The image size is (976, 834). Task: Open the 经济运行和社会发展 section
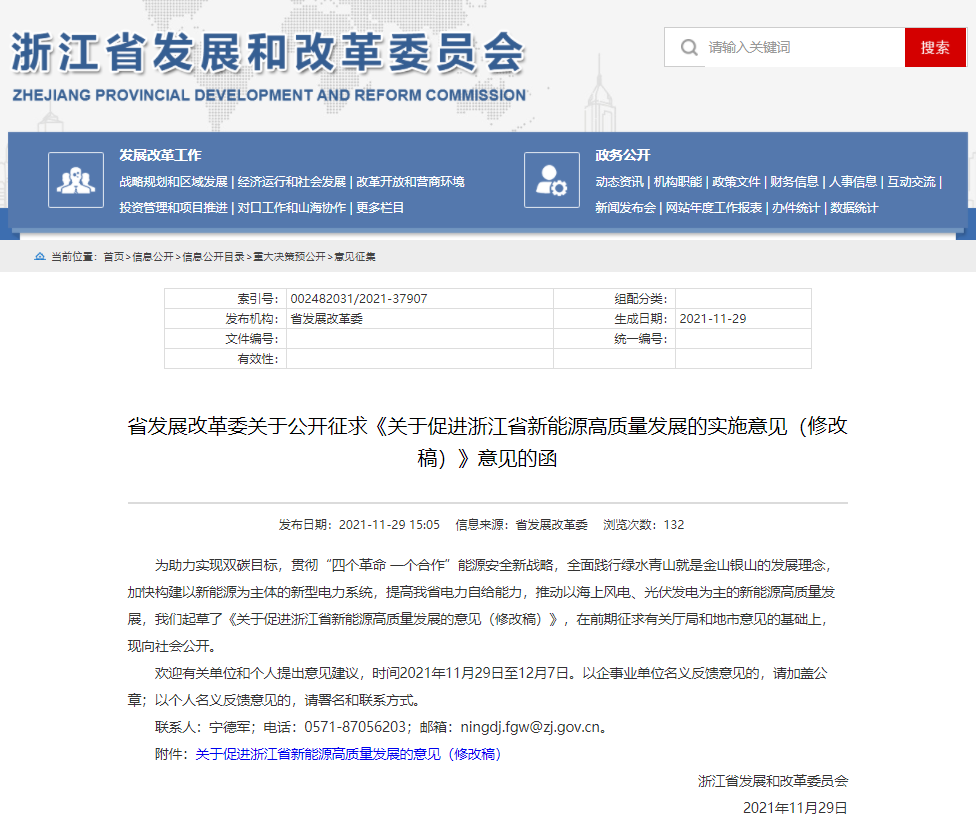click(293, 183)
